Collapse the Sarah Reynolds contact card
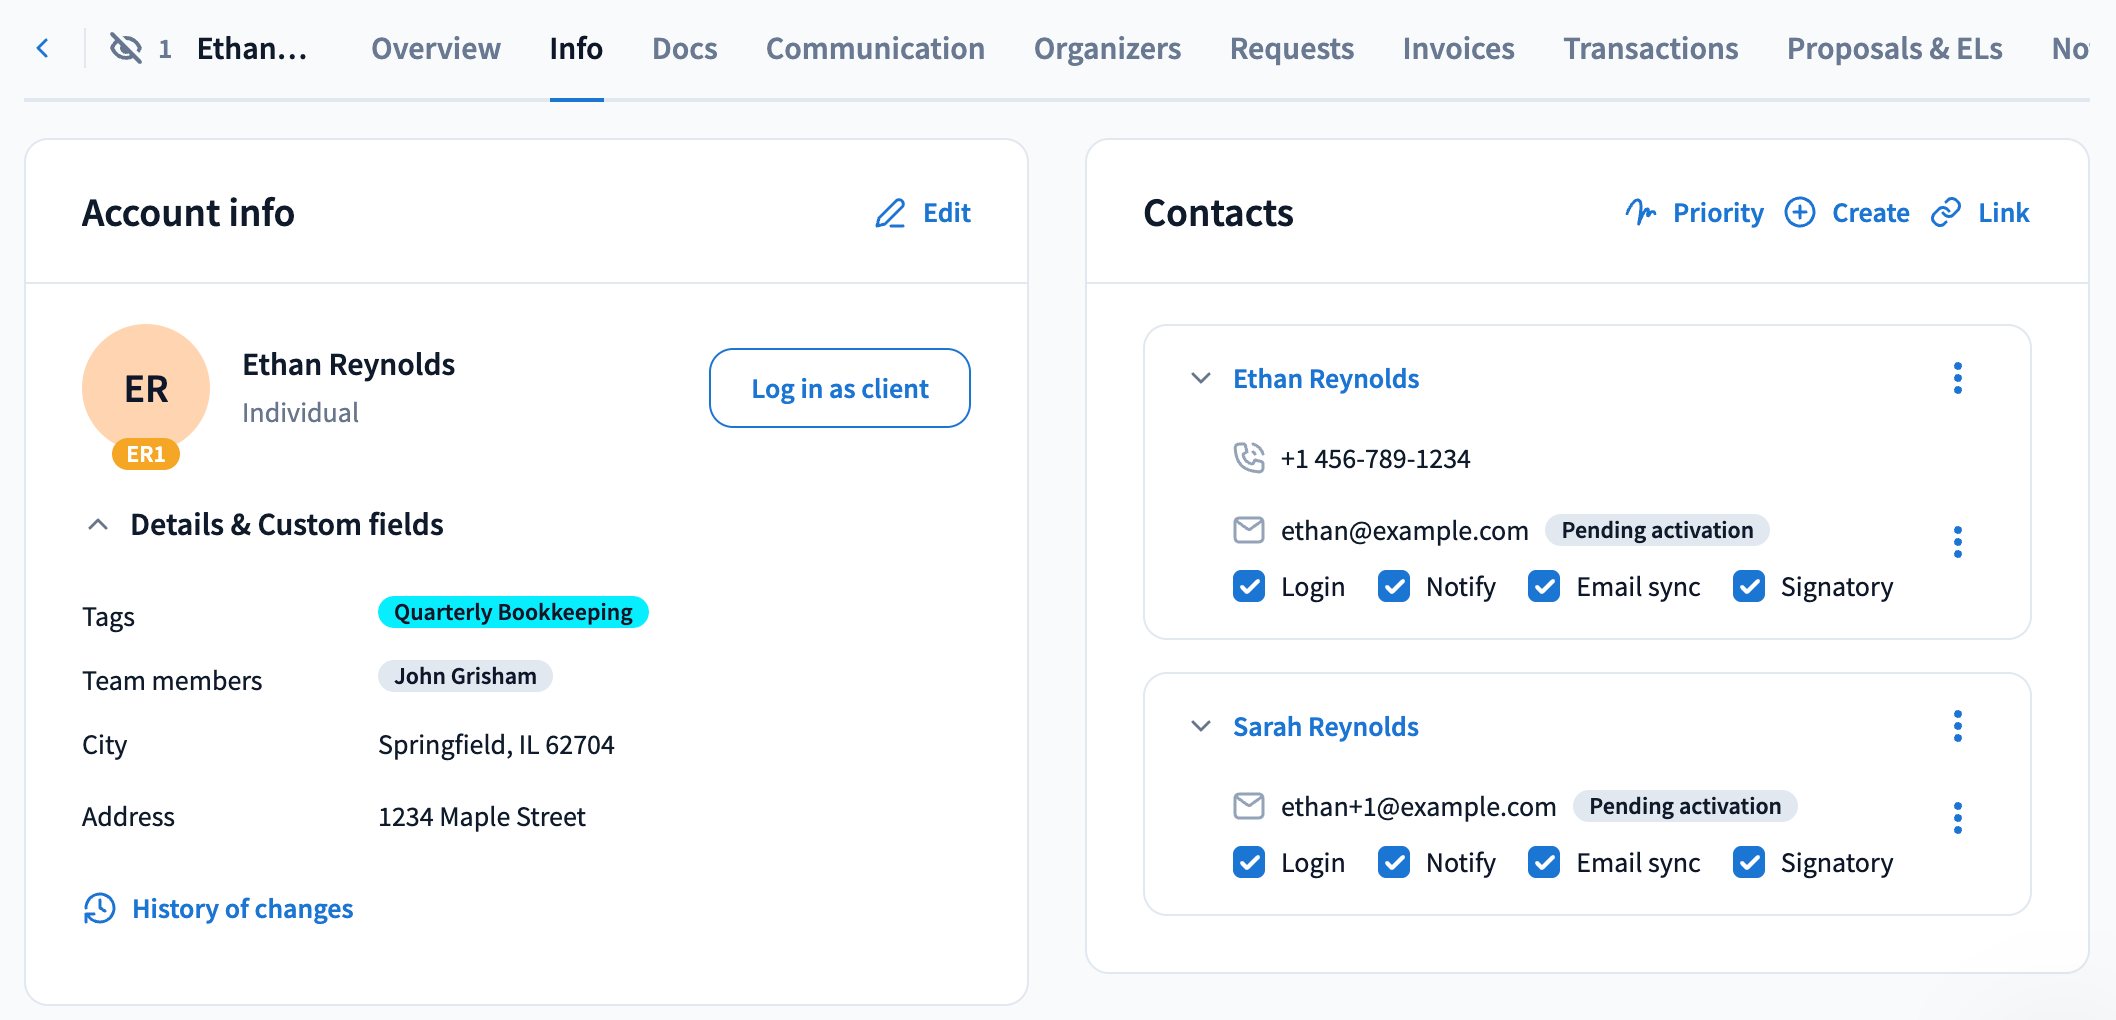 1201,726
